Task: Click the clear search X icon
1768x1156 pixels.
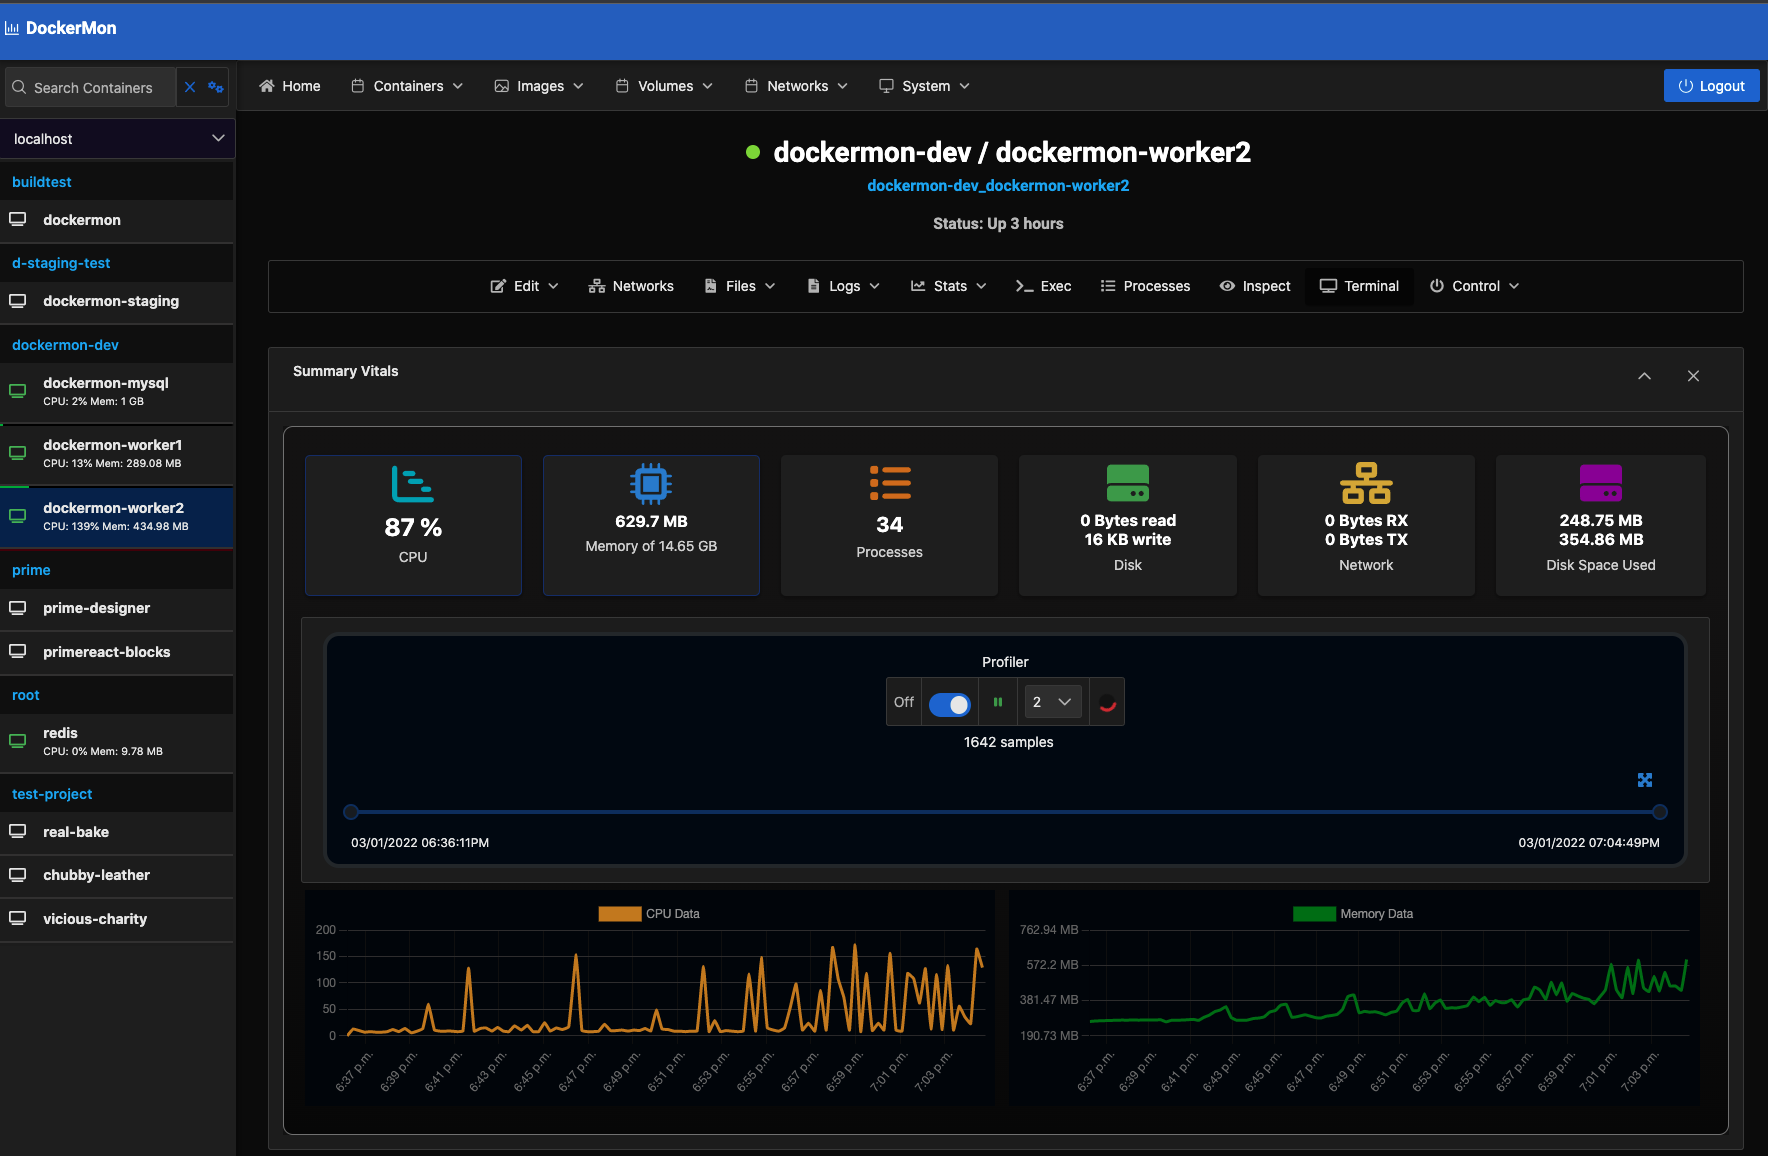Action: (x=190, y=87)
